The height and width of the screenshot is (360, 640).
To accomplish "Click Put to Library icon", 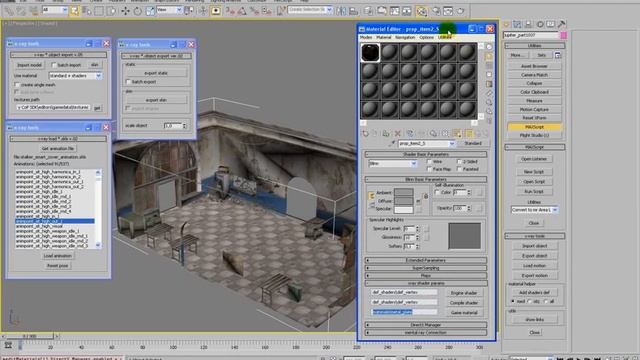I will pyautogui.click(x=433, y=133).
